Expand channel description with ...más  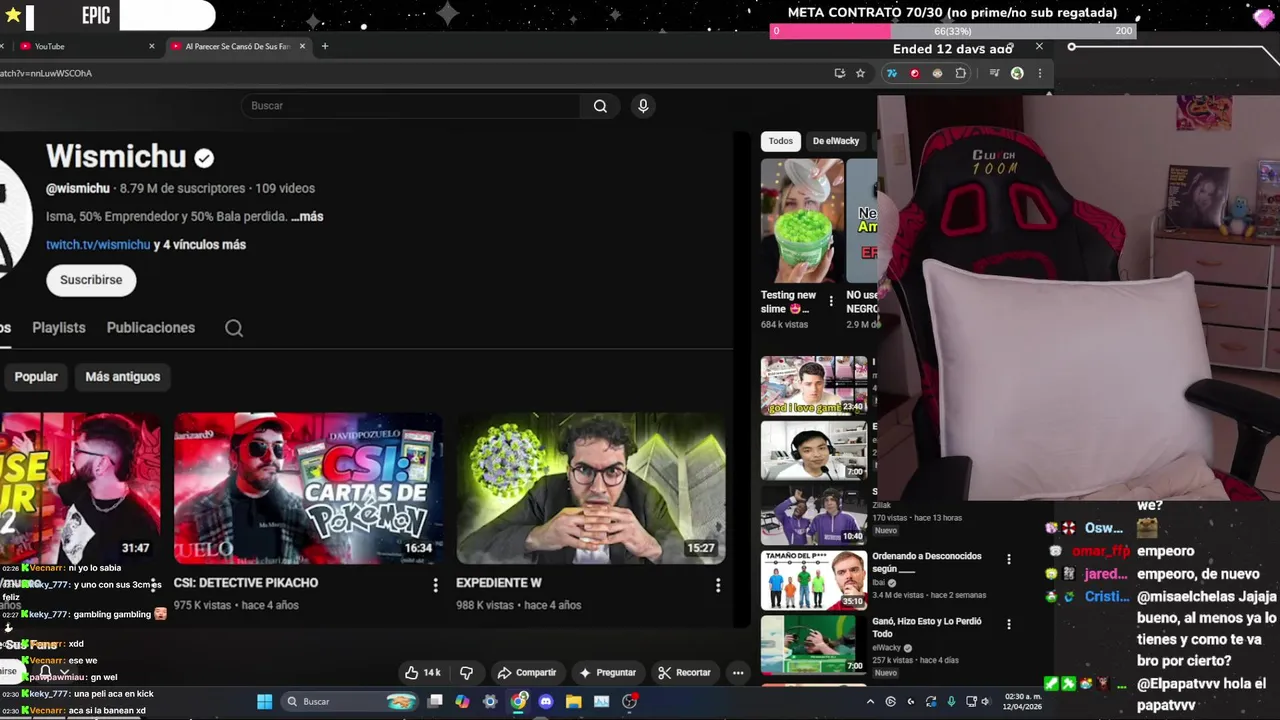tap(307, 216)
